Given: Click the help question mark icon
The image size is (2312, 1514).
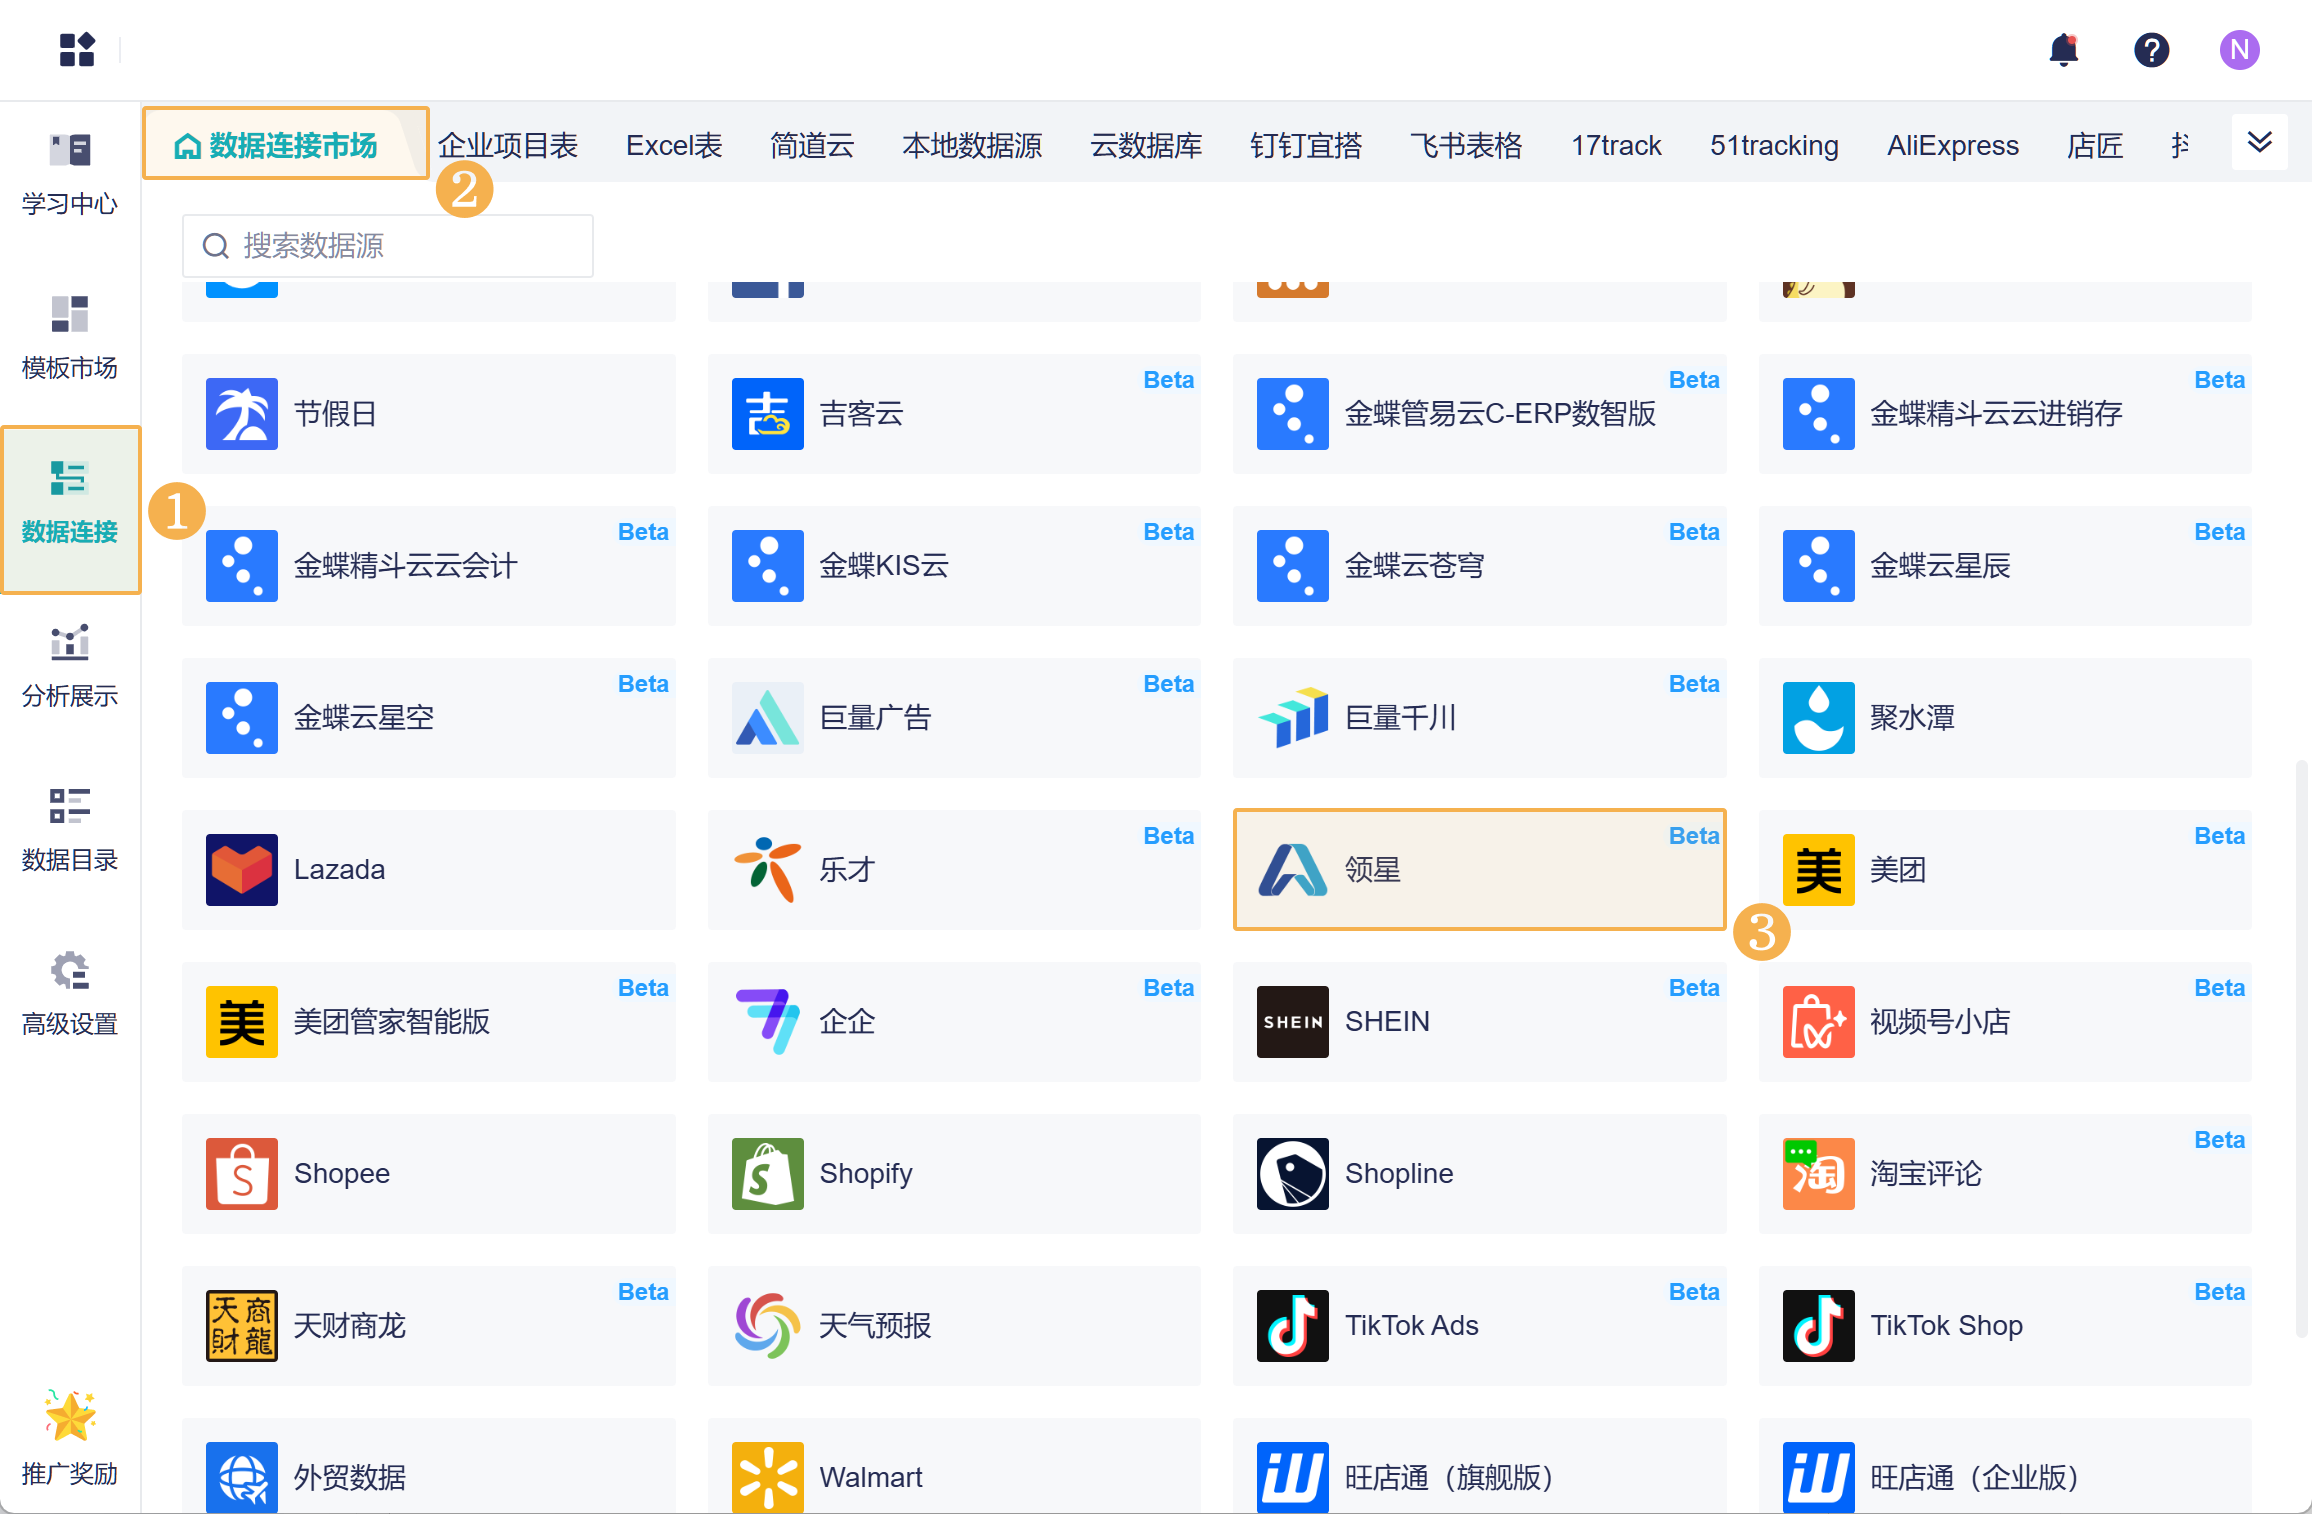Looking at the screenshot, I should (x=2151, y=50).
